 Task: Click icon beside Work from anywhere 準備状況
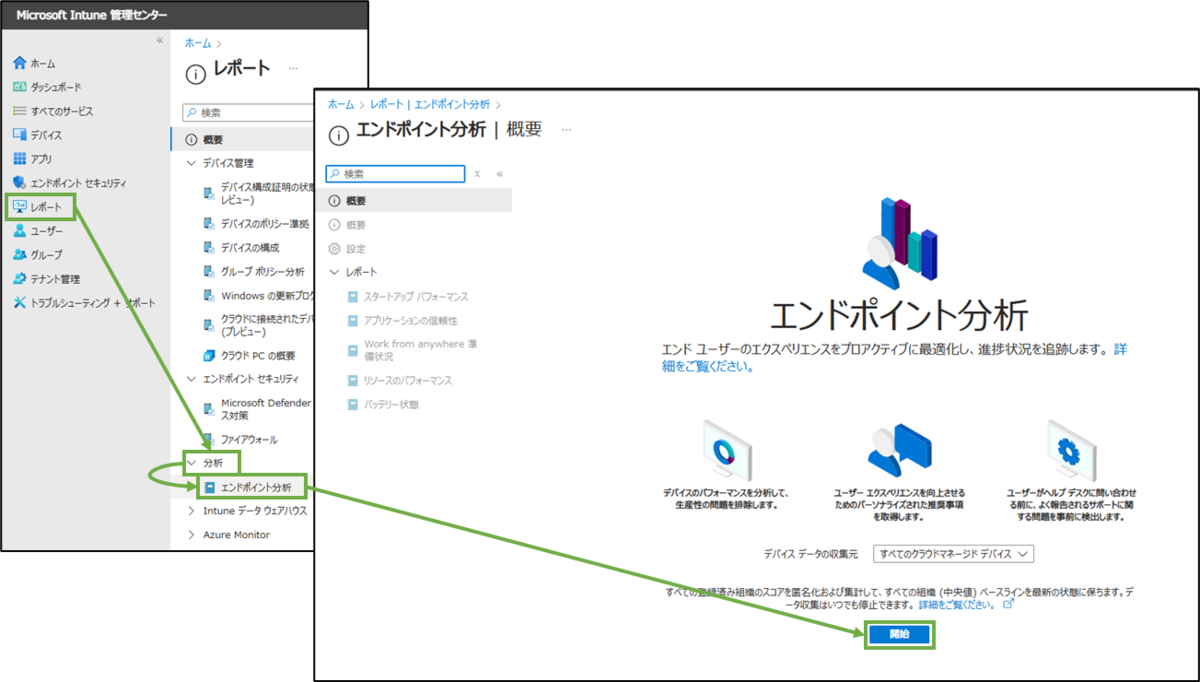(x=352, y=351)
